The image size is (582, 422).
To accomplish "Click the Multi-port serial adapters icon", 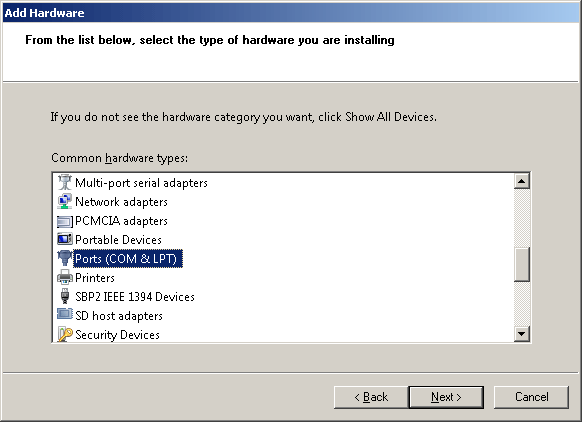I will tap(65, 182).
